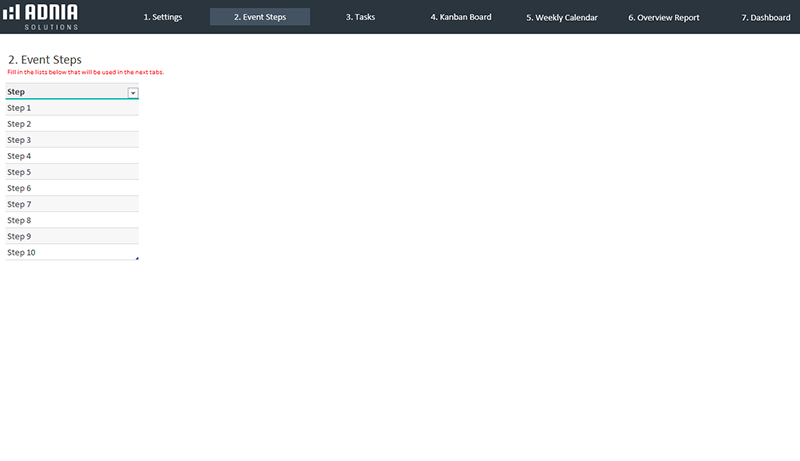Switch to the 3. Tasks tab

point(360,17)
